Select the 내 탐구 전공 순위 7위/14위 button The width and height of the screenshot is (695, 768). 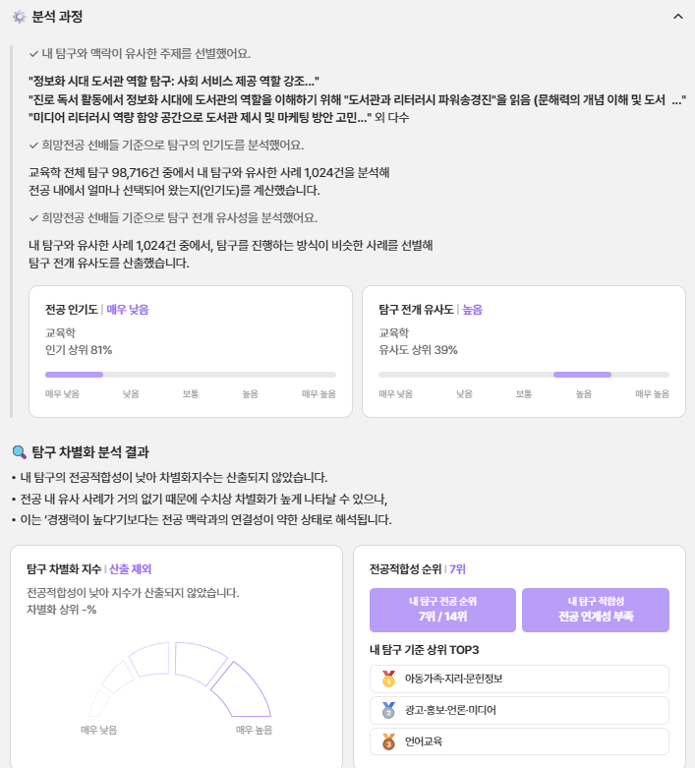click(443, 610)
